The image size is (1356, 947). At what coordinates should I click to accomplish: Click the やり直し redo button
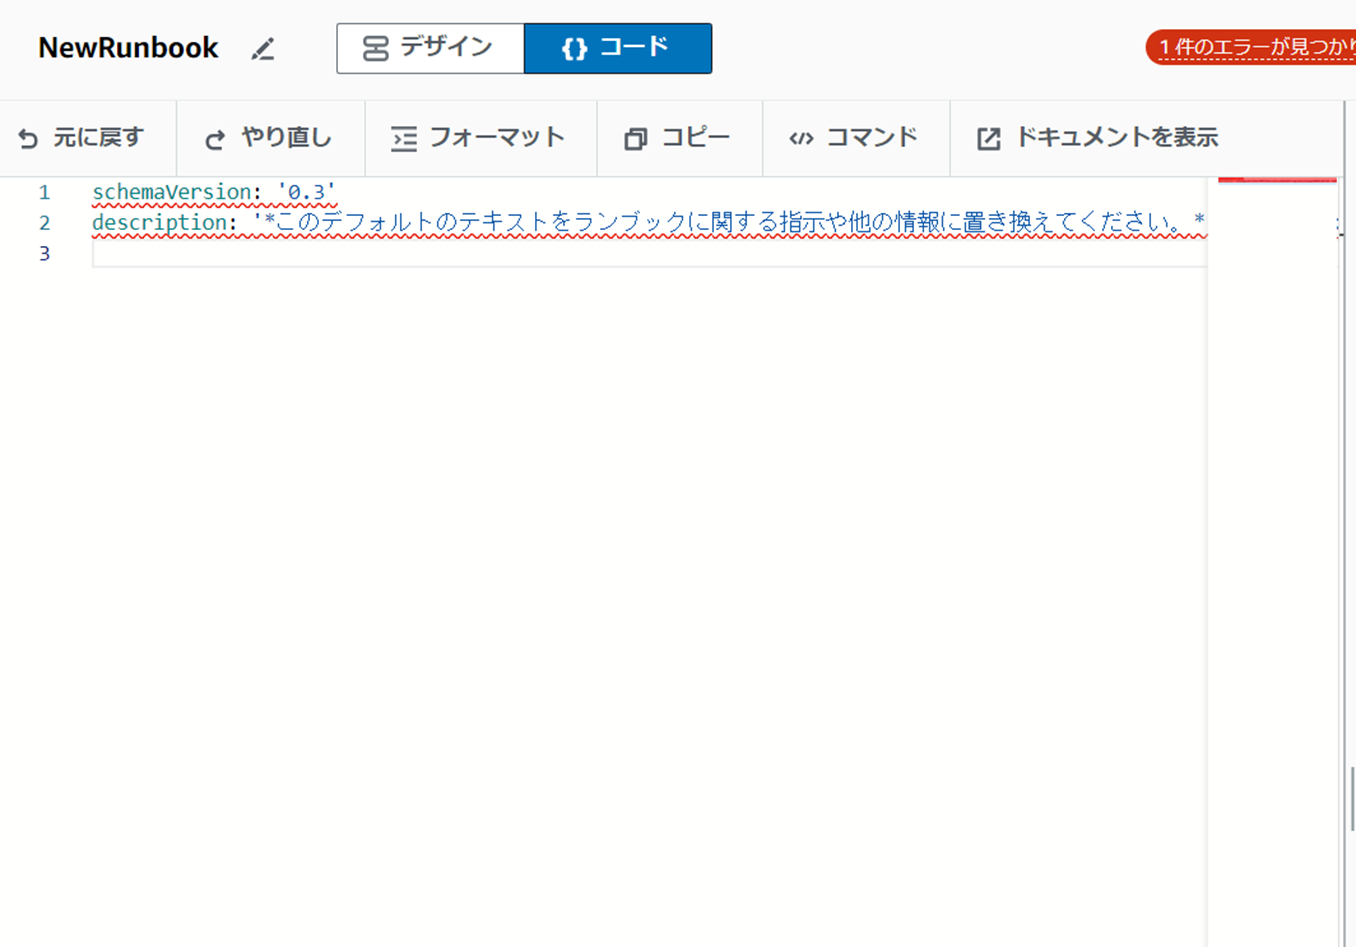(270, 138)
